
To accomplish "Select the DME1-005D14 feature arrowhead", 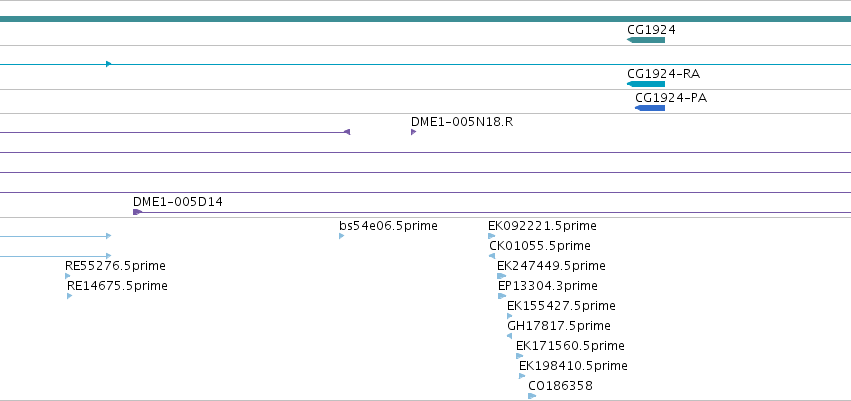I will click(x=137, y=212).
